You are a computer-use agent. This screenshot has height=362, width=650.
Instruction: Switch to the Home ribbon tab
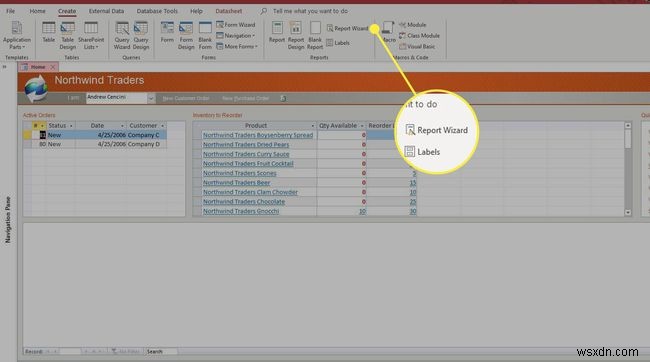[x=37, y=11]
